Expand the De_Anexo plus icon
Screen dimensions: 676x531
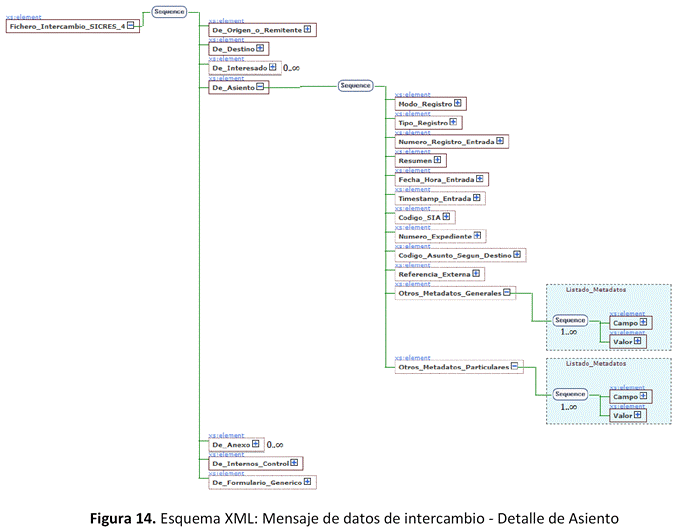pyautogui.click(x=256, y=444)
